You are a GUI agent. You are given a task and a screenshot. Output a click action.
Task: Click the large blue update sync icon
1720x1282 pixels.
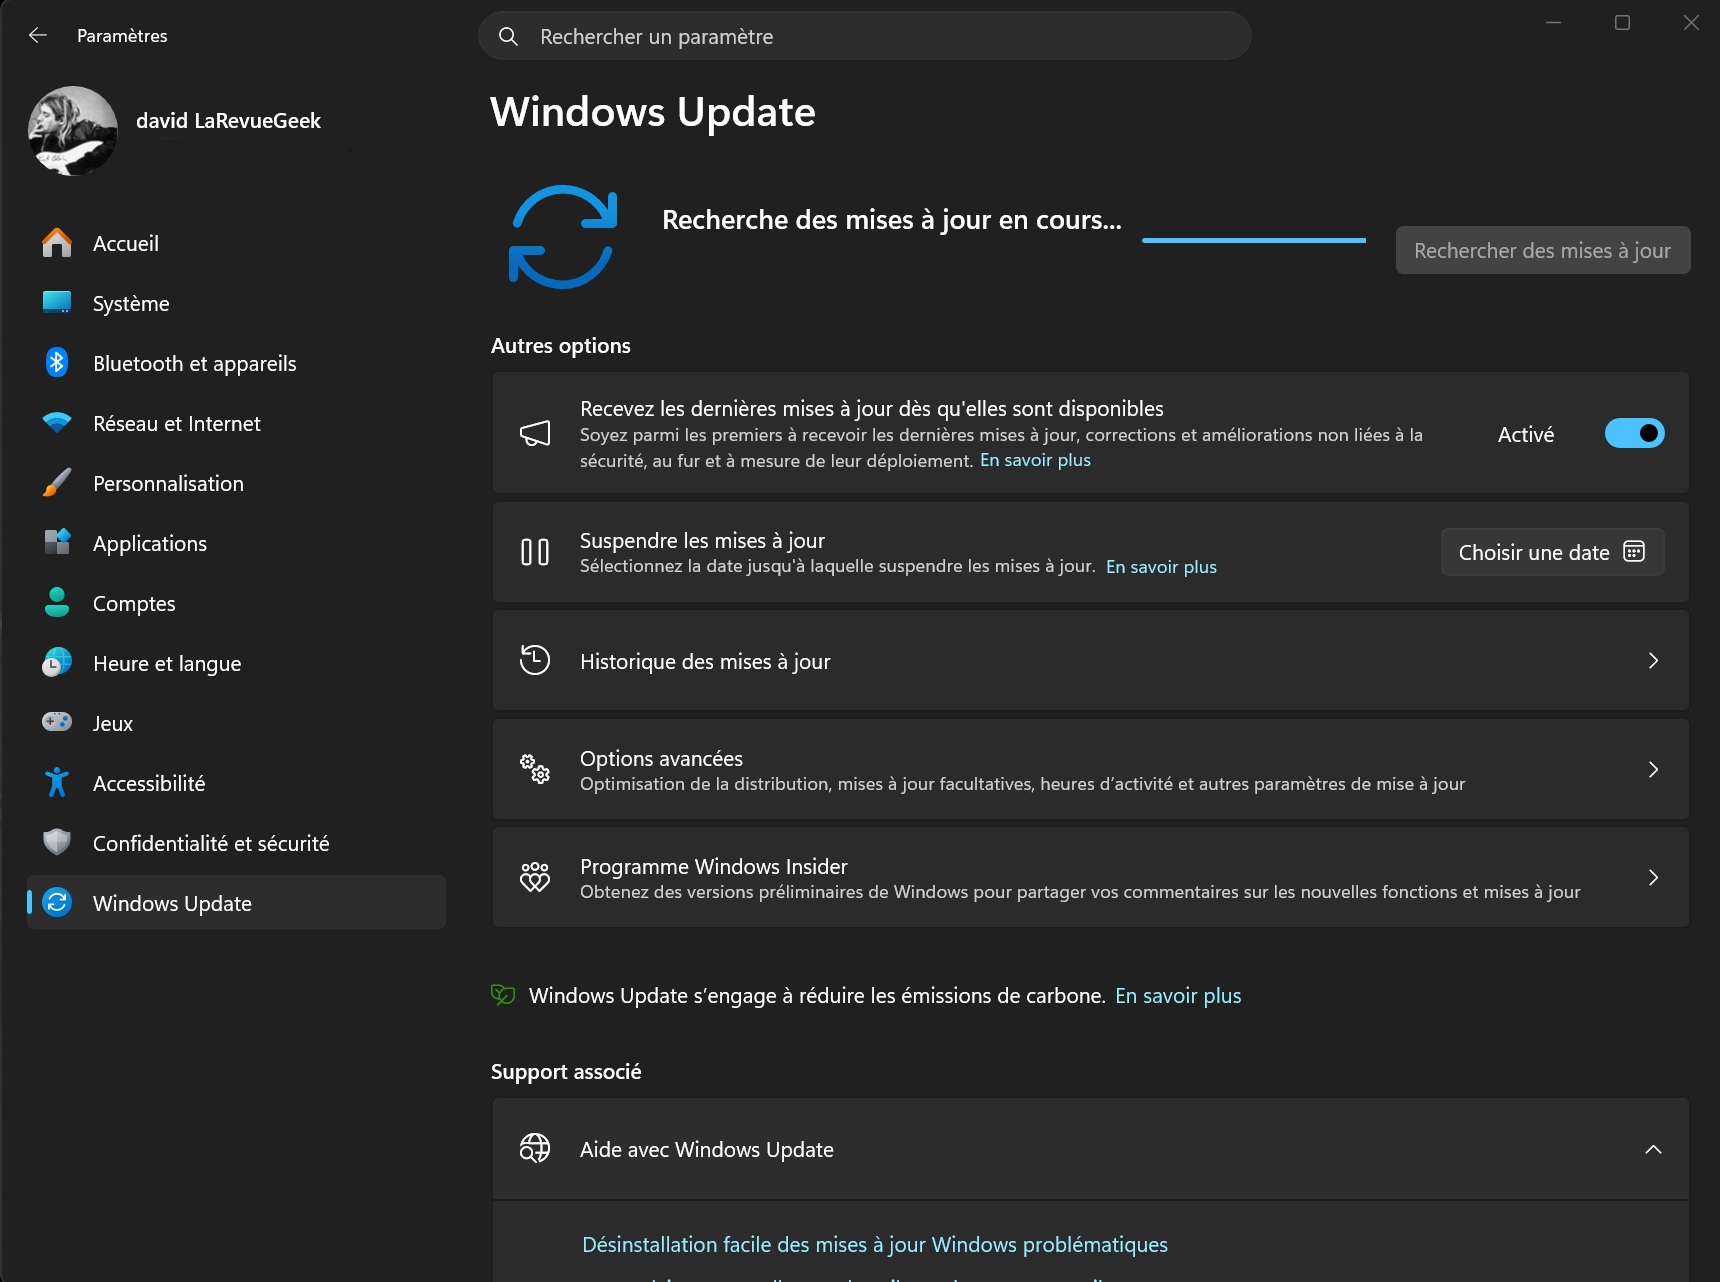click(563, 237)
